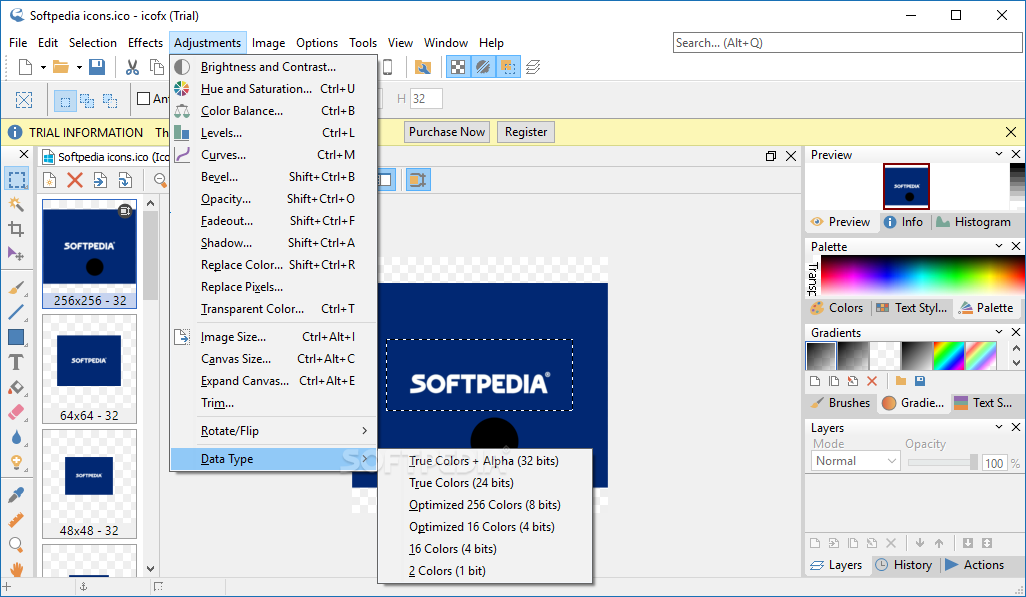Select the paint bucket fill tool
The height and width of the screenshot is (597, 1026).
(16, 387)
